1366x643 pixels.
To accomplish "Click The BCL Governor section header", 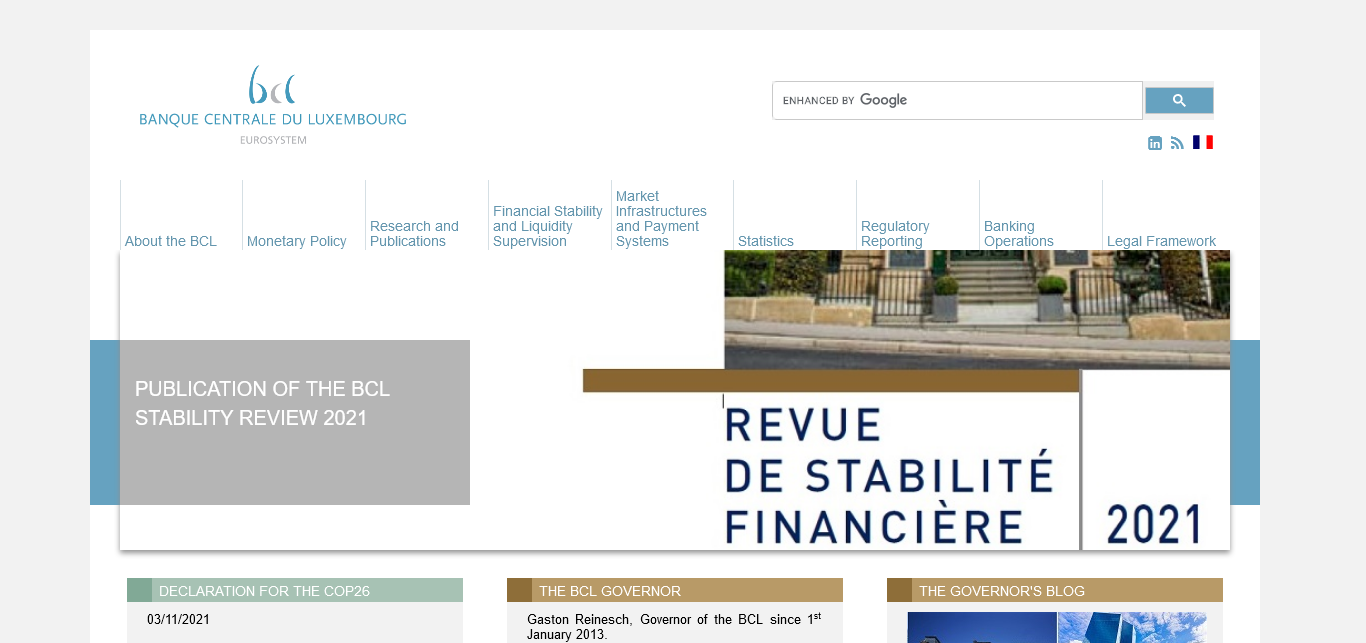I will point(610,591).
